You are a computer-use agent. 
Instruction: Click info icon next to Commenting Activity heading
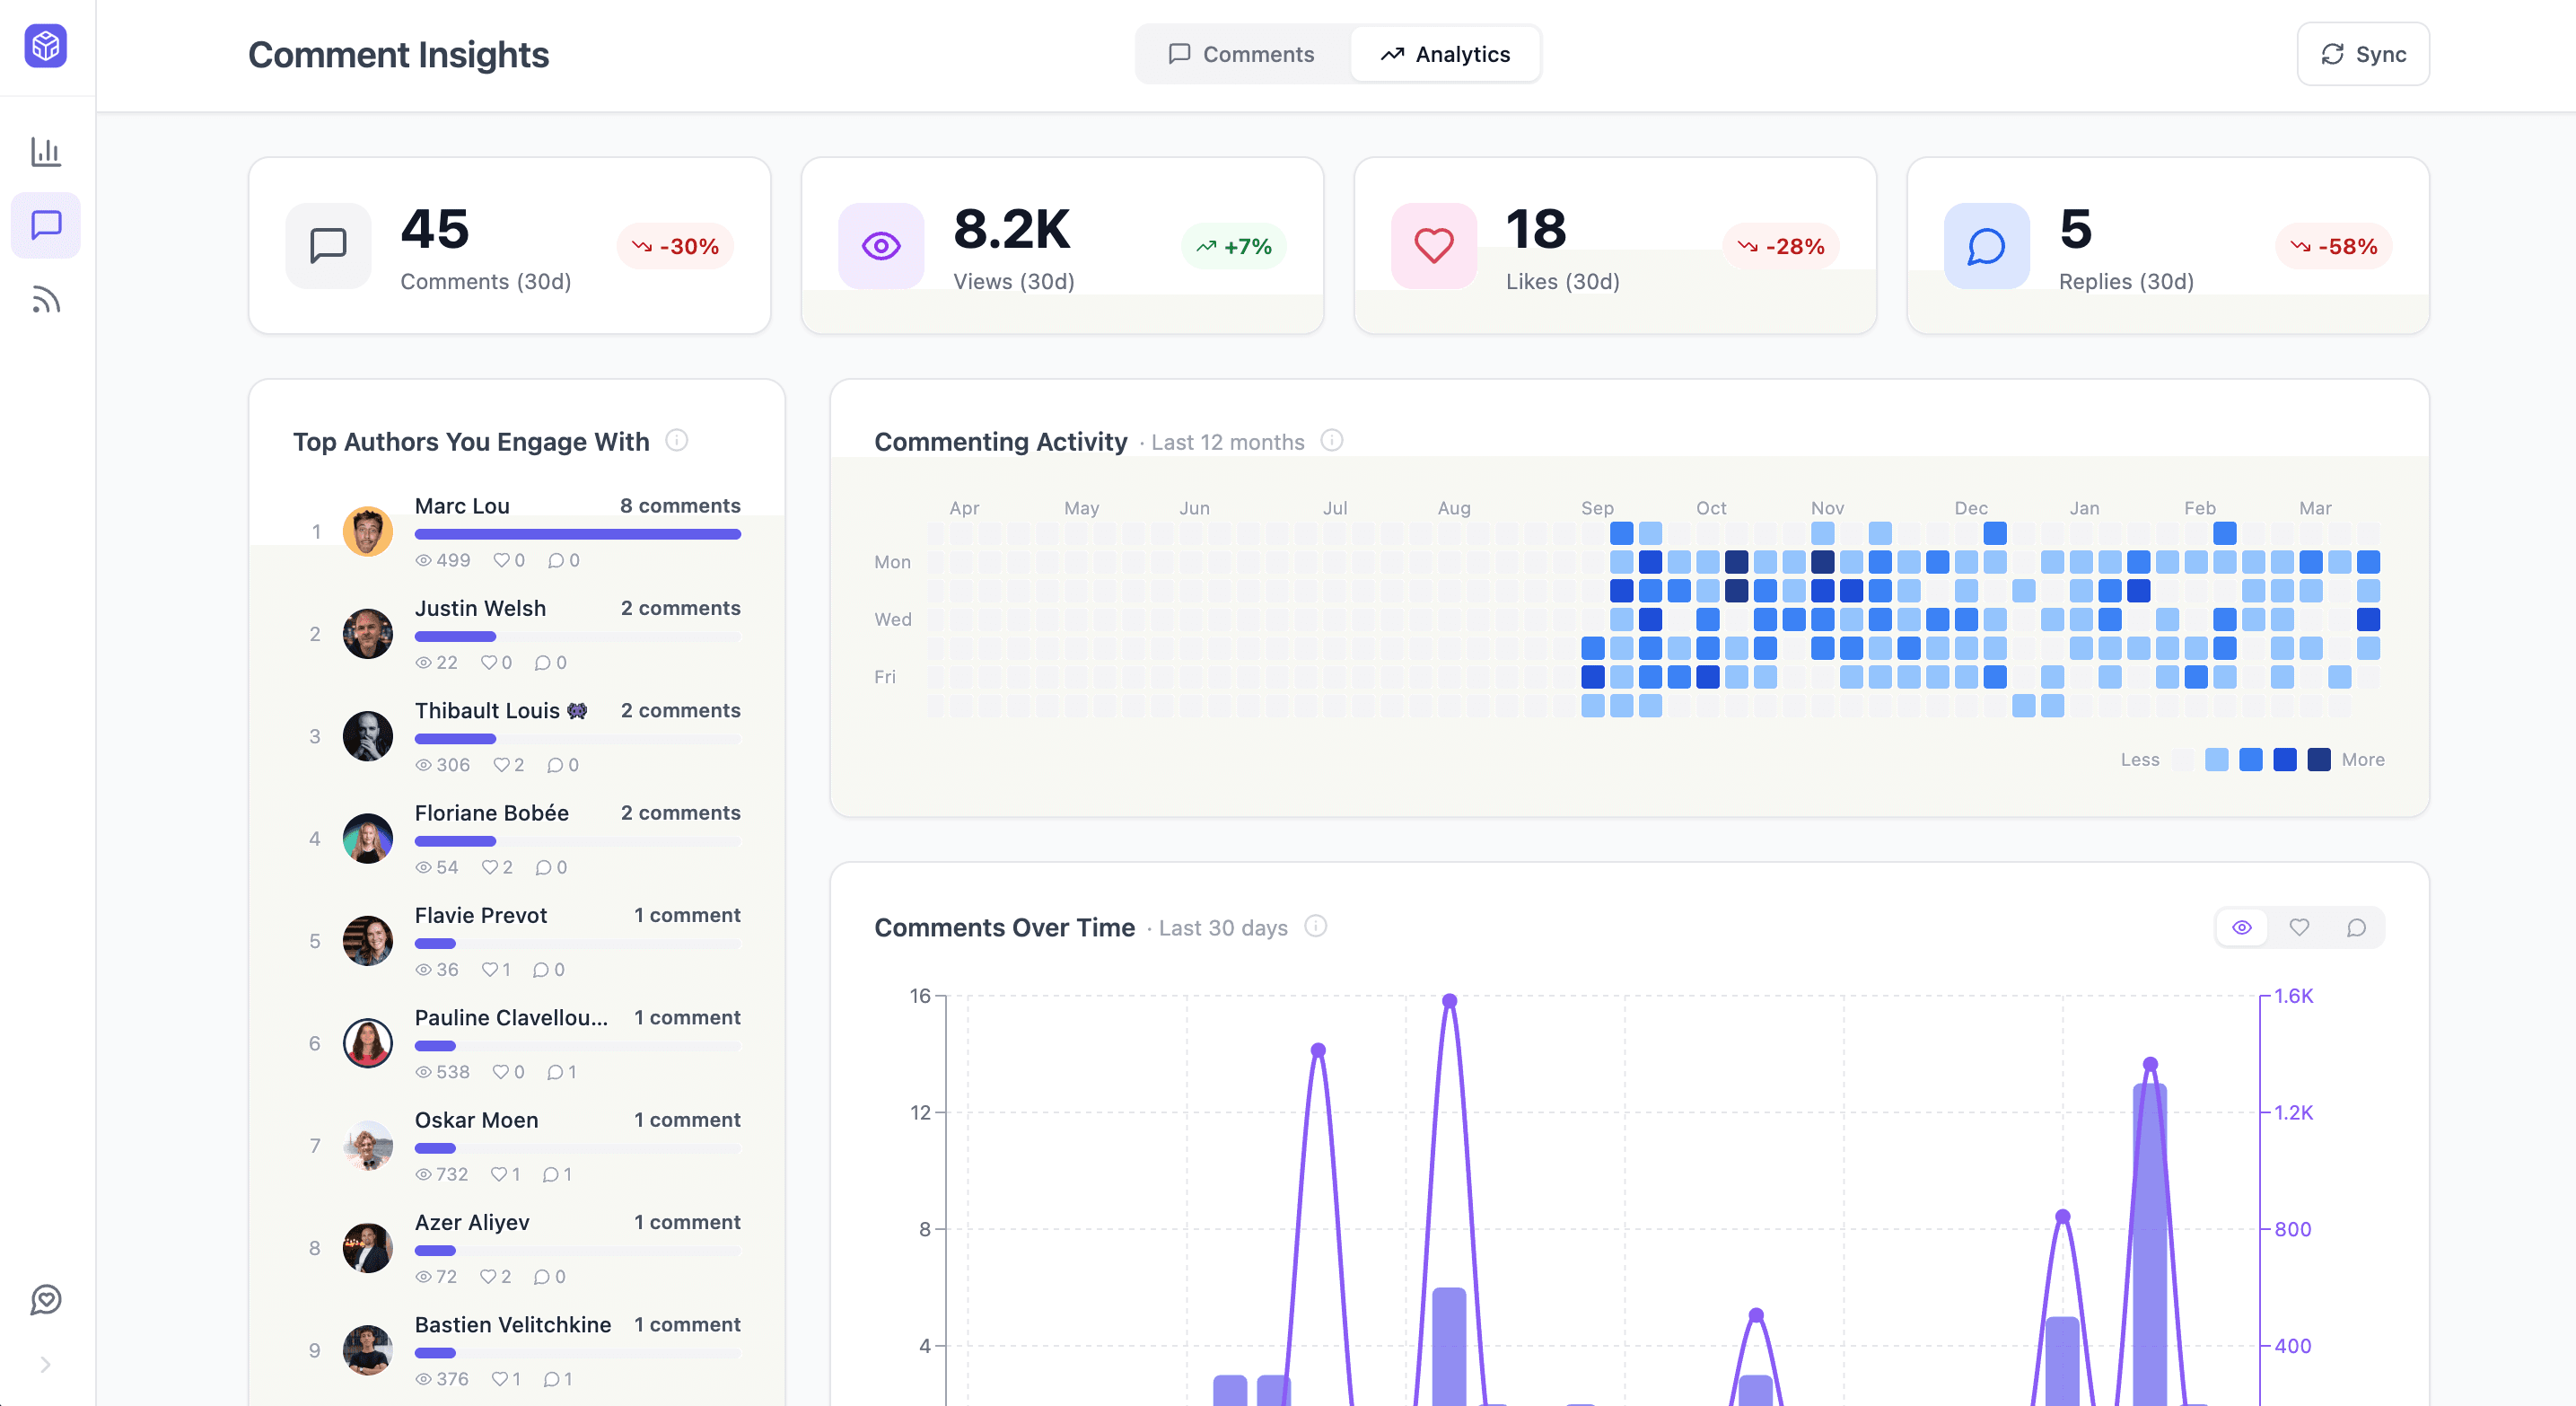click(x=1331, y=440)
